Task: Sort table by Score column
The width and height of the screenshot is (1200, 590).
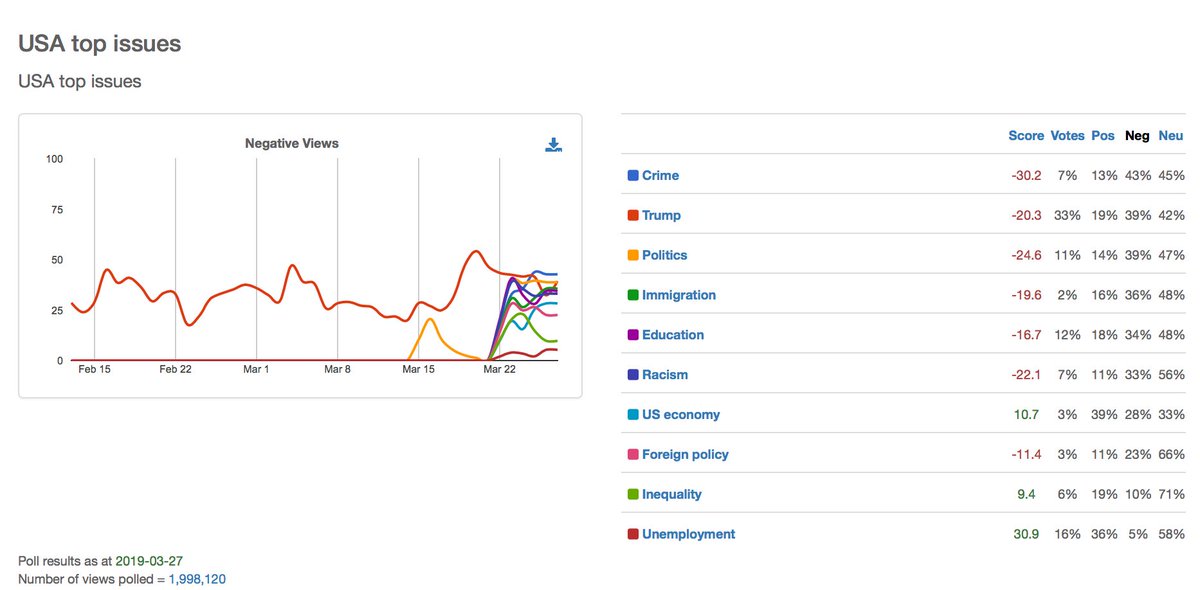Action: click(x=1026, y=135)
